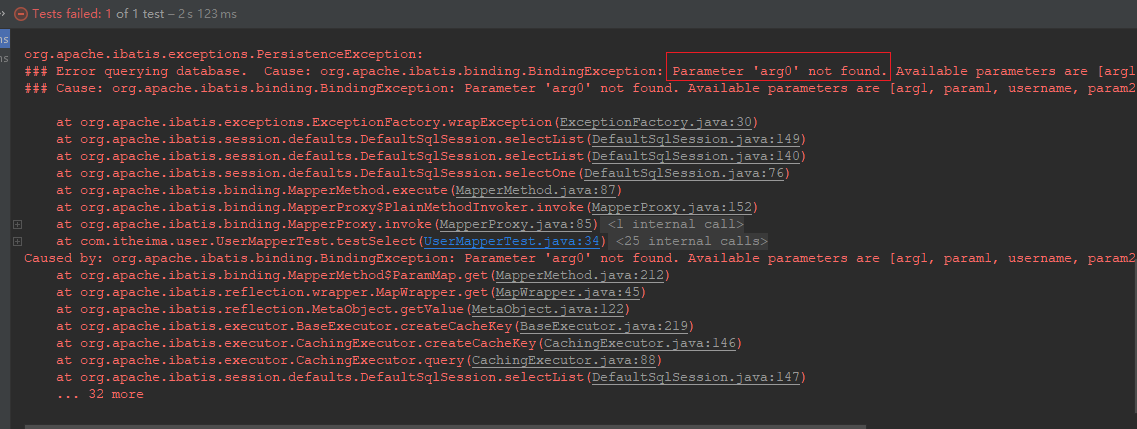Unfold the '<25 internal calls>' collapsed frames

(x=691, y=241)
